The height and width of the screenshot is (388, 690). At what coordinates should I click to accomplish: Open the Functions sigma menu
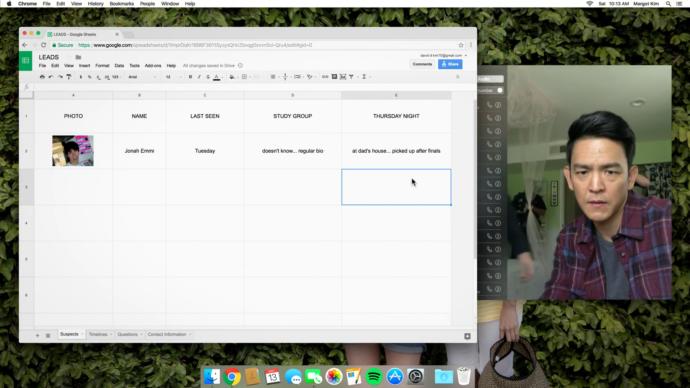(x=364, y=77)
